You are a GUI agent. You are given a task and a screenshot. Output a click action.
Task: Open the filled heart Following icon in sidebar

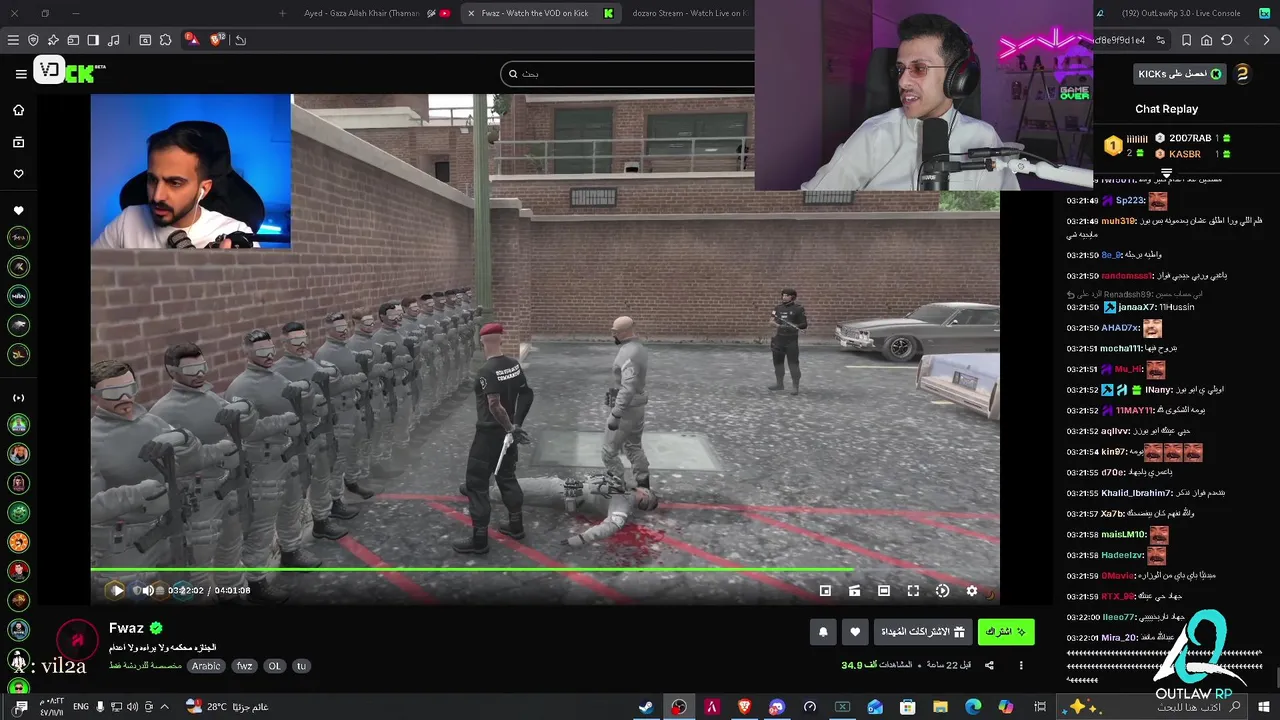(18, 211)
